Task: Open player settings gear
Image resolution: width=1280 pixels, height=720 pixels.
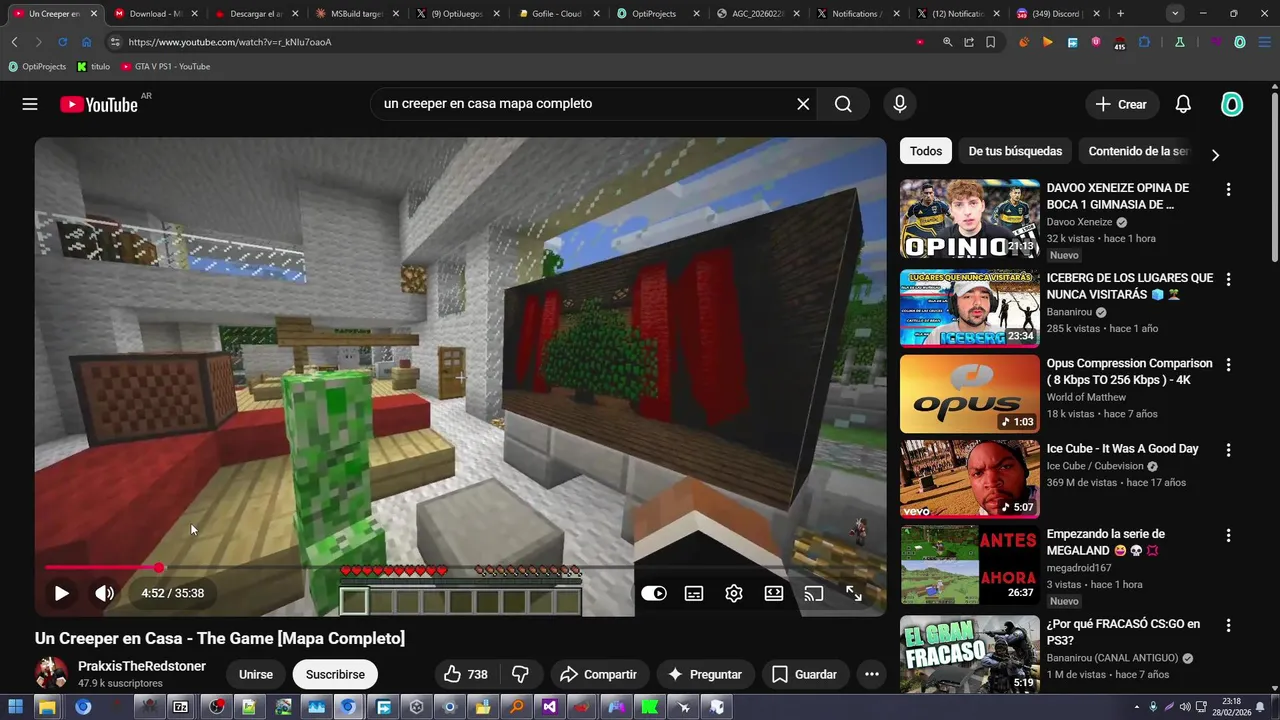Action: (734, 593)
